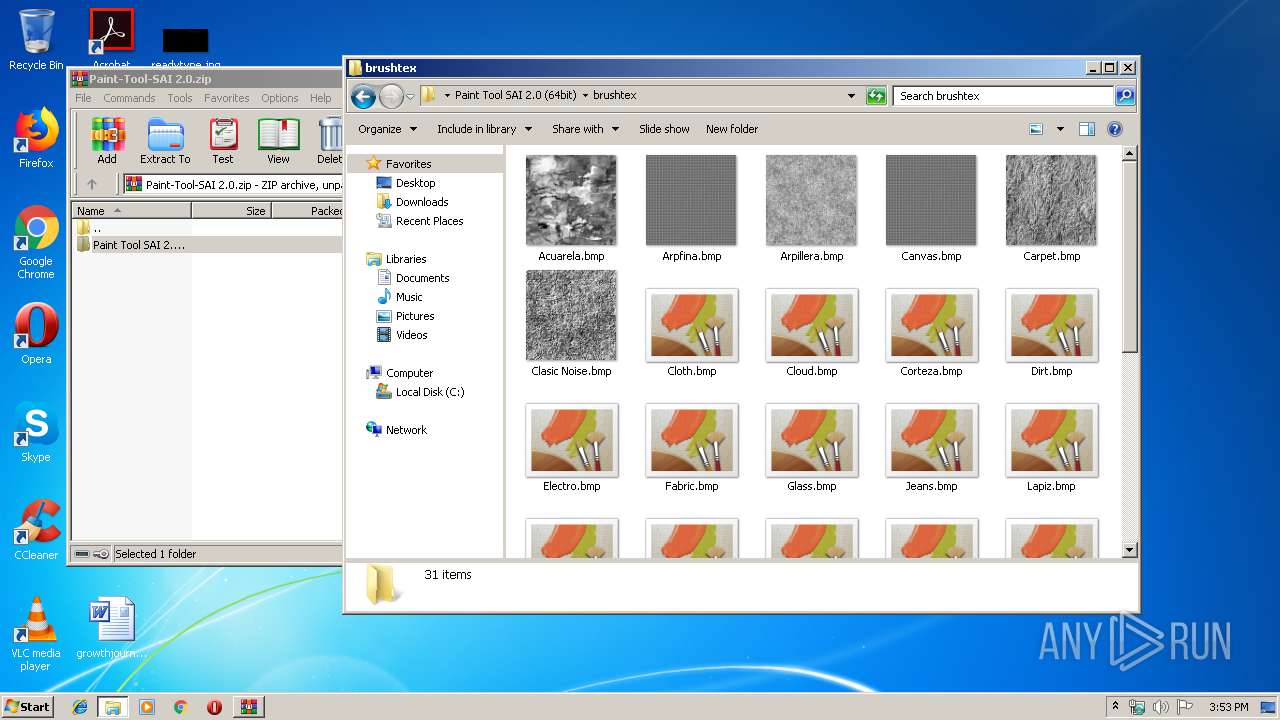Screen dimensions: 1280x720
Task: Select the Paint Tool SAI 2 folder row
Action: (x=207, y=245)
